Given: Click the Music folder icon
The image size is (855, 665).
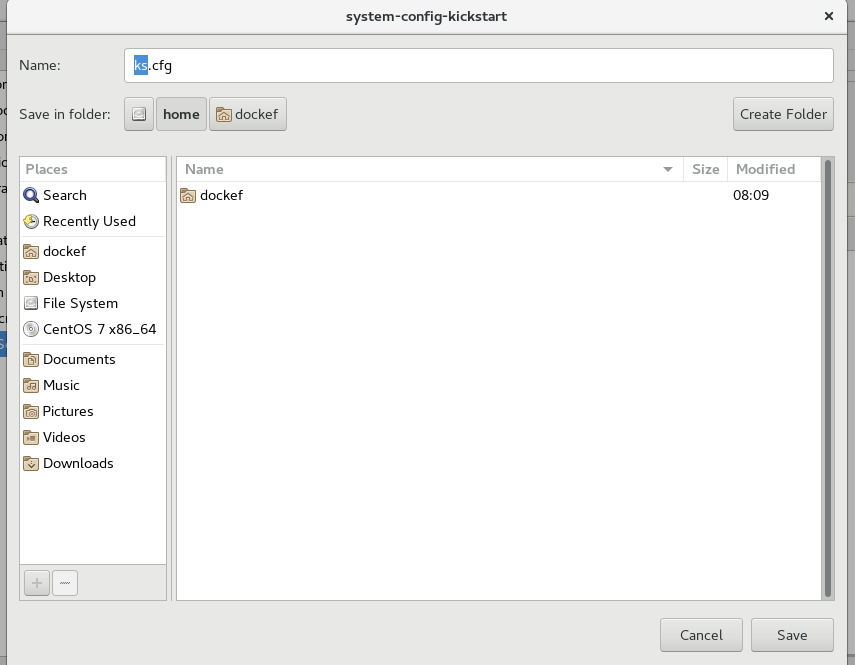Looking at the screenshot, I should point(31,385).
